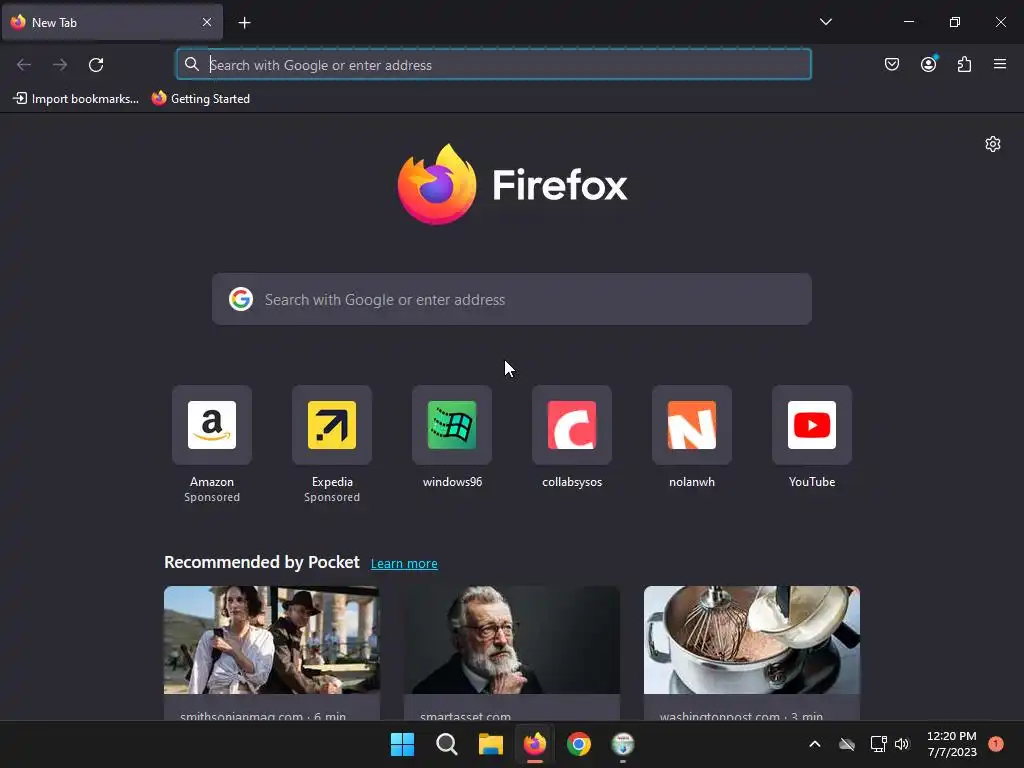Open the notification badge in taskbar
Viewport: 1024px width, 768px height.
(x=995, y=743)
